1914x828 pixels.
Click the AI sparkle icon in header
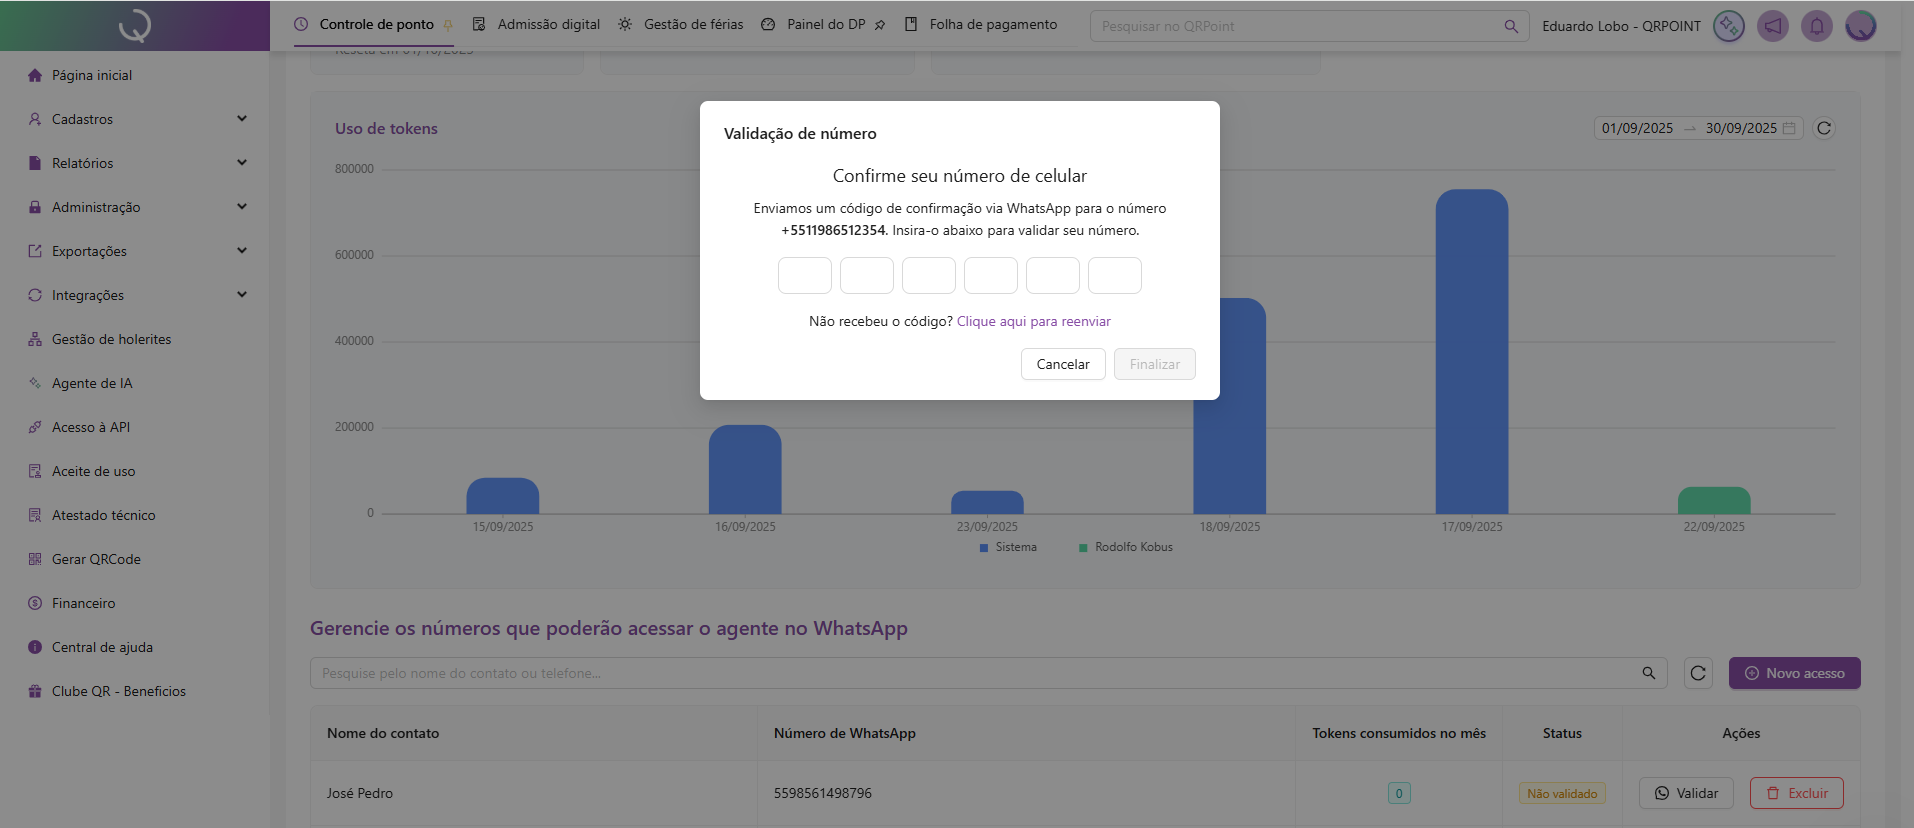click(x=1728, y=26)
